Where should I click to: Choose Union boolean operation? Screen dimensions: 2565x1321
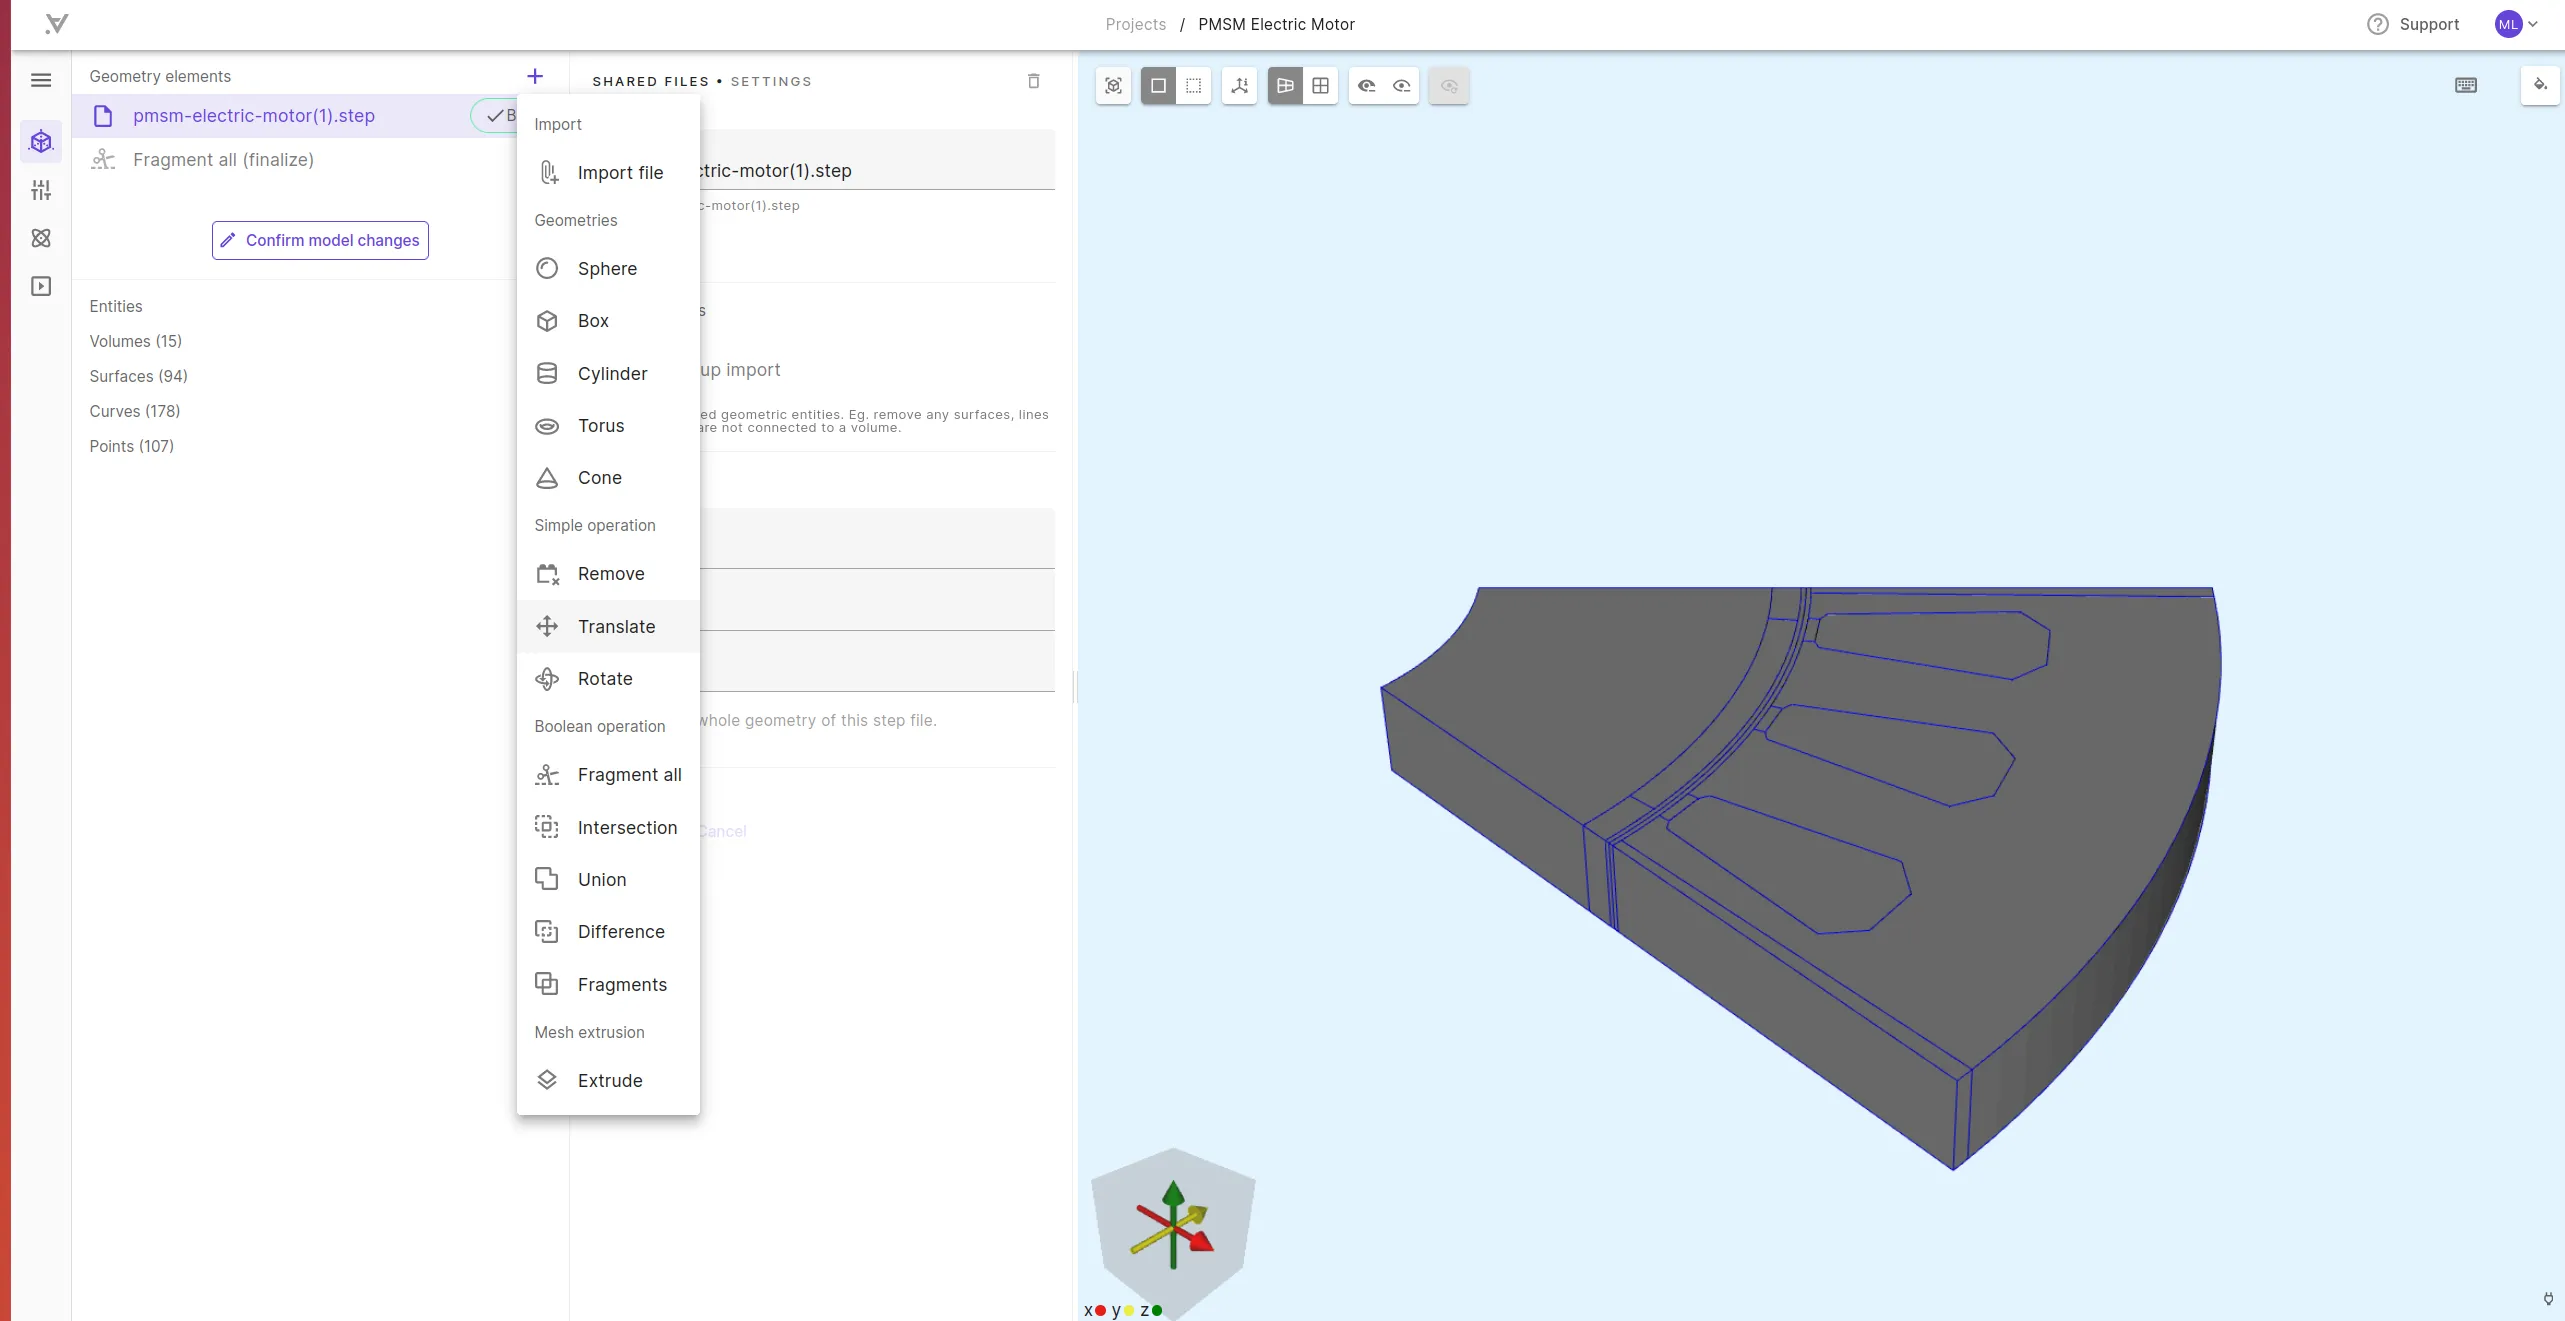point(608,880)
